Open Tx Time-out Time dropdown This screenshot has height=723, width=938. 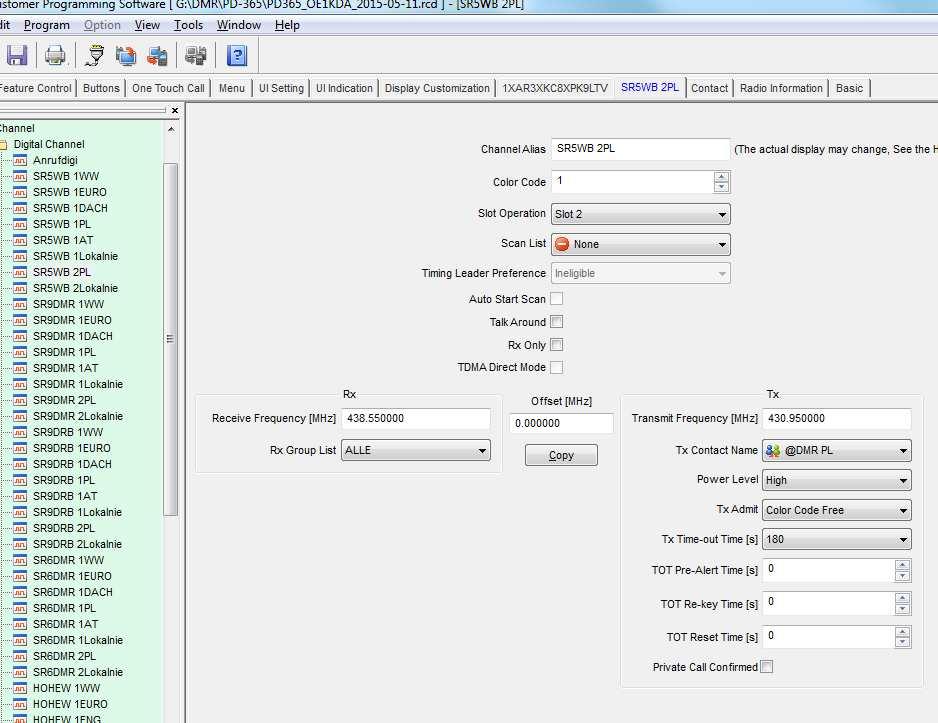pos(837,539)
